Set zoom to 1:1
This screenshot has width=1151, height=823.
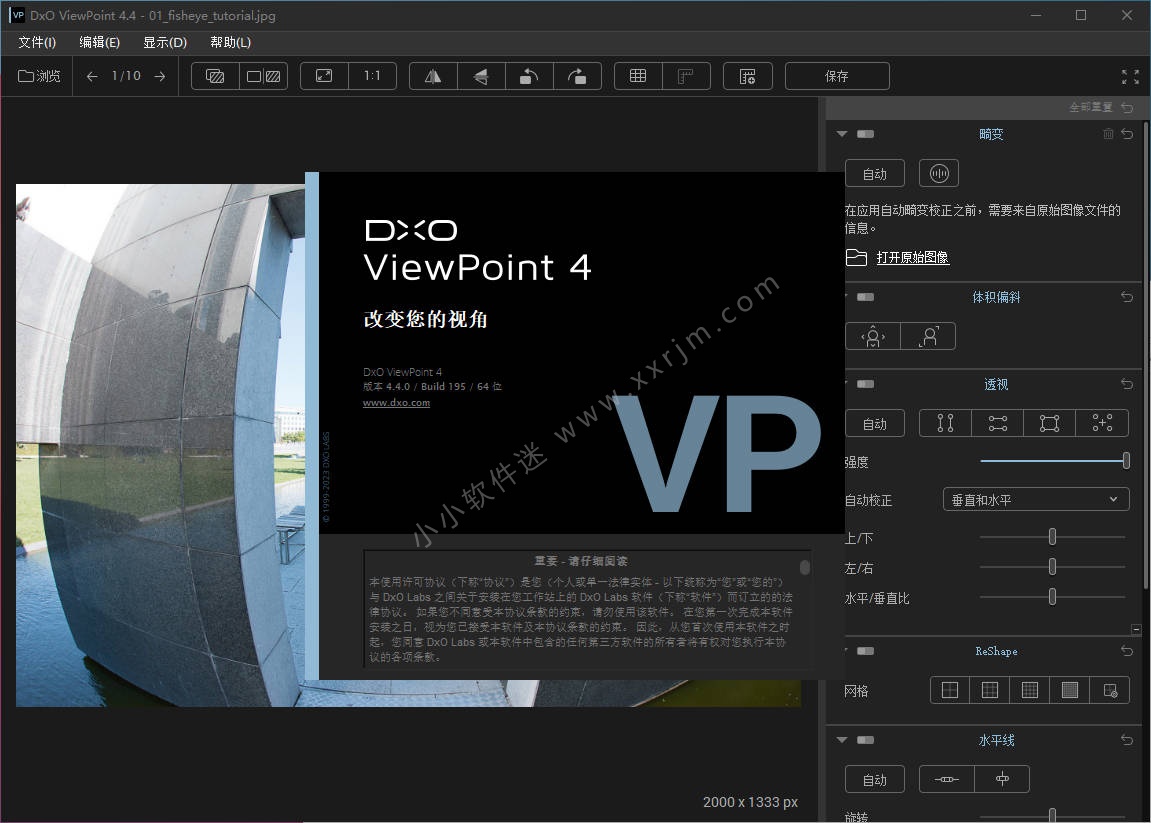372,76
